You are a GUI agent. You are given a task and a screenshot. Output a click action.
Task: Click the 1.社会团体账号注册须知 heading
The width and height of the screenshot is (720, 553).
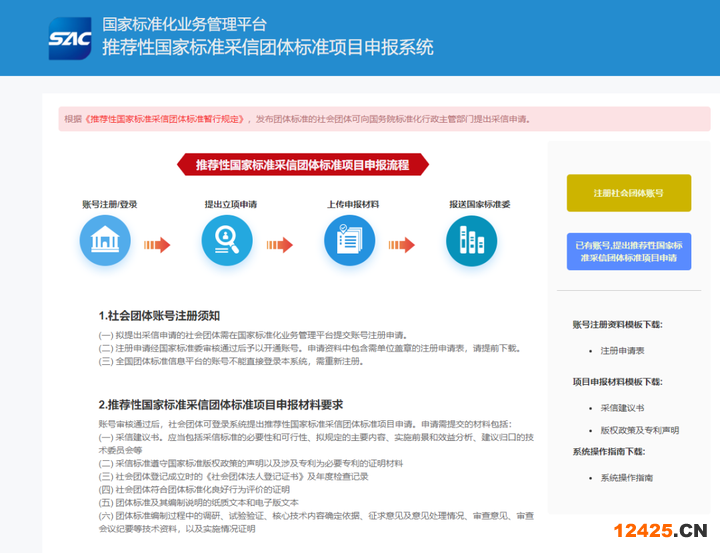pyautogui.click(x=166, y=314)
